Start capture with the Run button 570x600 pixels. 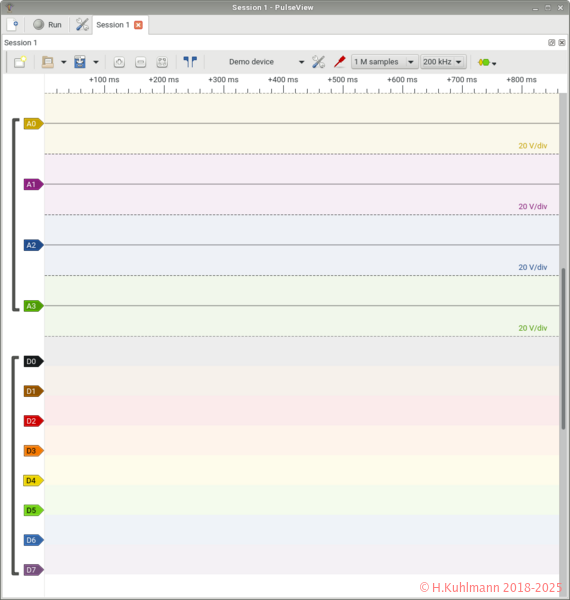47,25
